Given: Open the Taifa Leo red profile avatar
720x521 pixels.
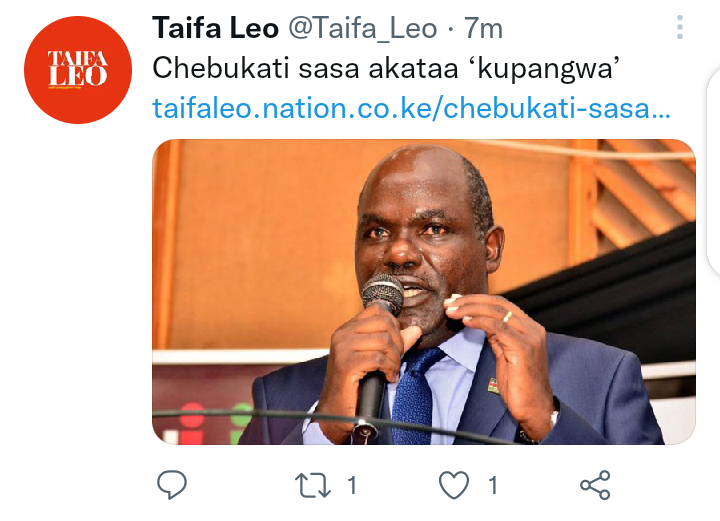Looking at the screenshot, I should pyautogui.click(x=78, y=70).
